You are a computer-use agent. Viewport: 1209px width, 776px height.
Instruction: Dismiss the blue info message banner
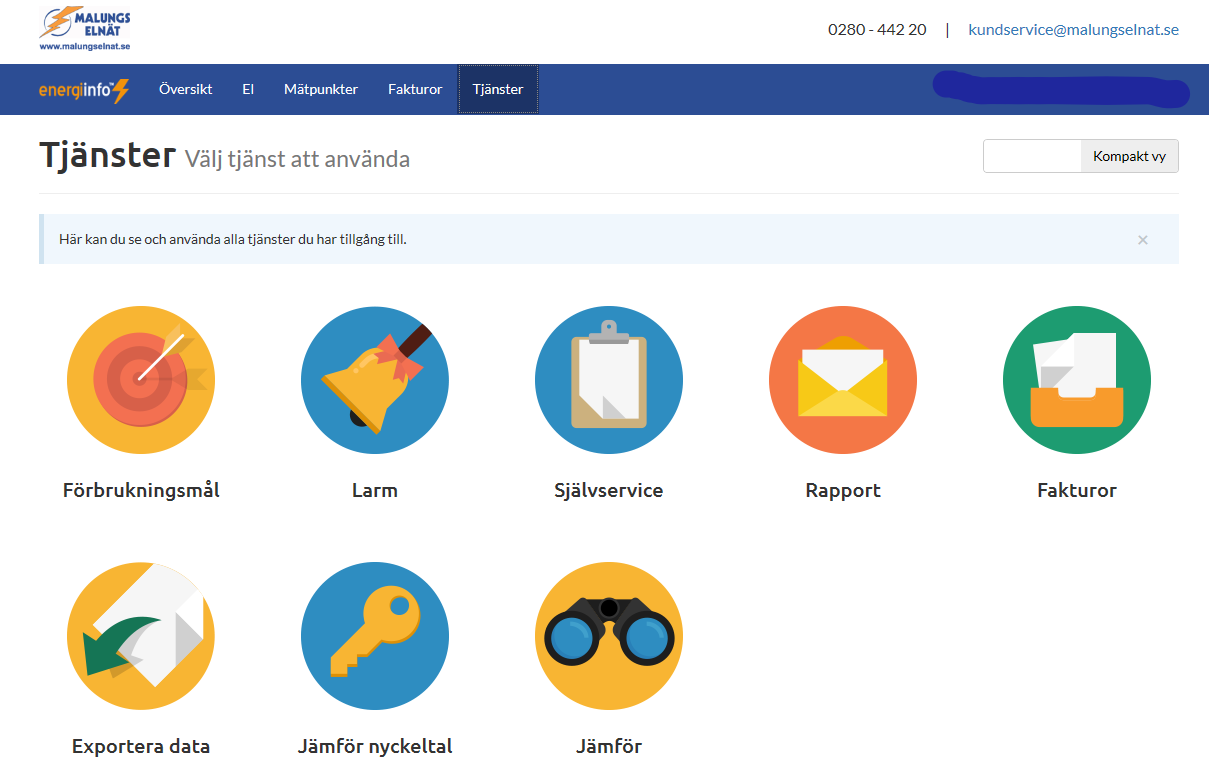pos(1142,240)
